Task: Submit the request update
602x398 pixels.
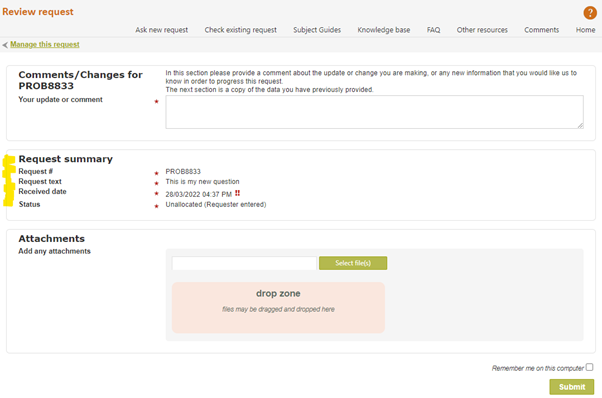Action: click(572, 387)
